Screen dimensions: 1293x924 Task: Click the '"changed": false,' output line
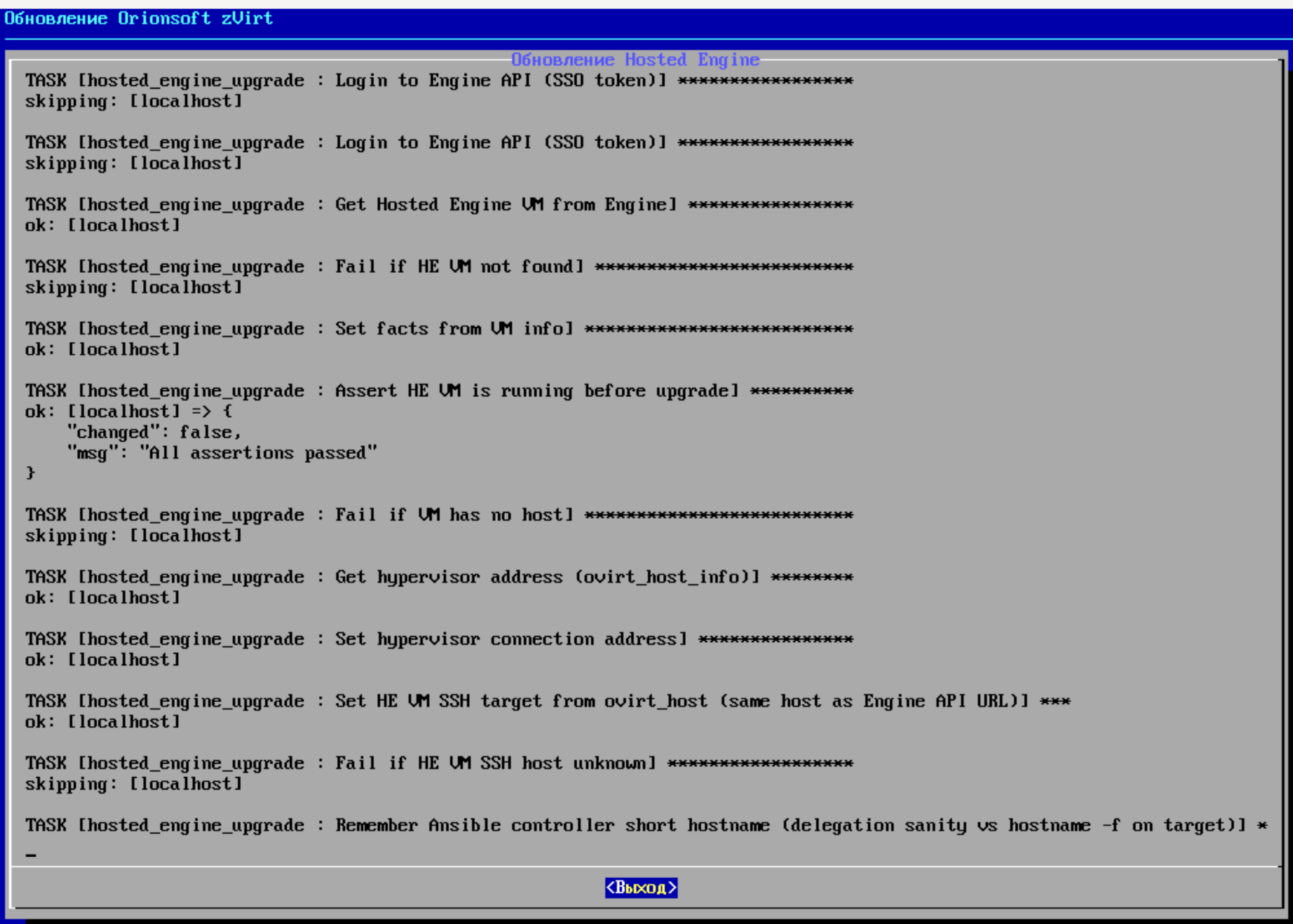click(153, 432)
